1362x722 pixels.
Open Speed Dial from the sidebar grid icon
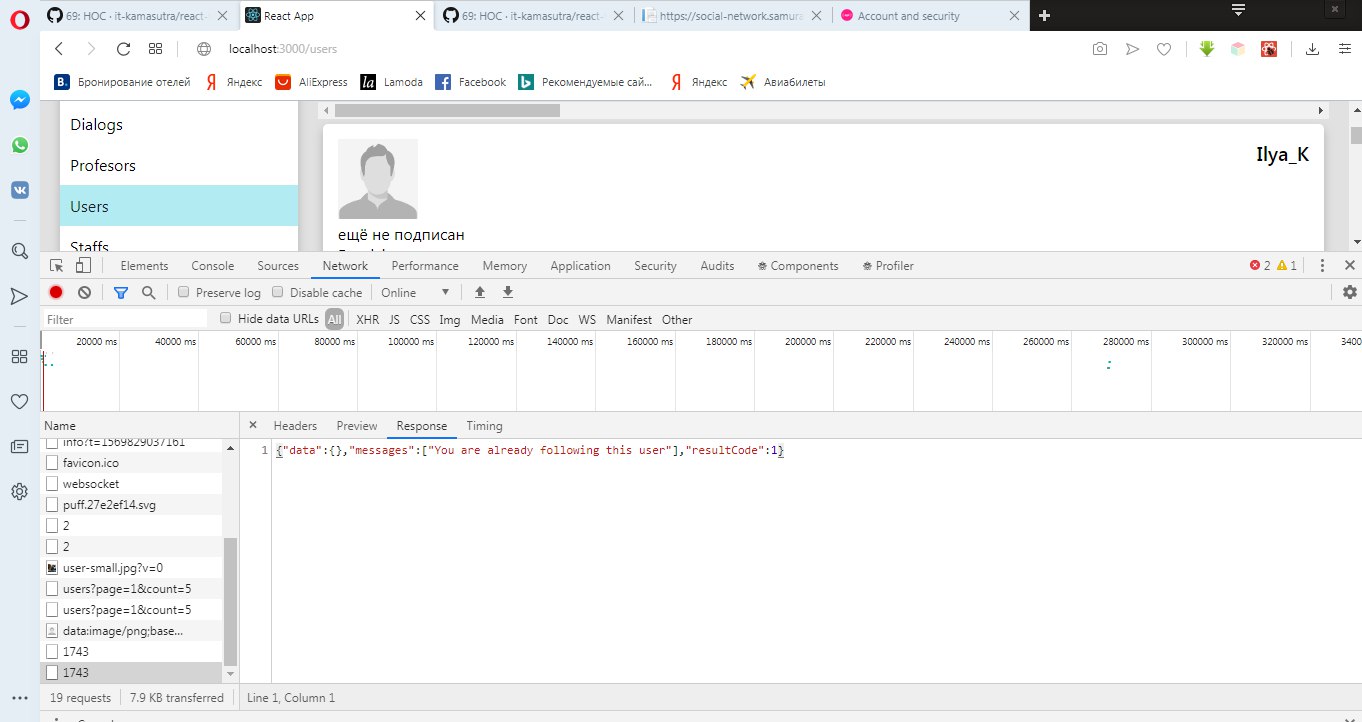tap(19, 357)
